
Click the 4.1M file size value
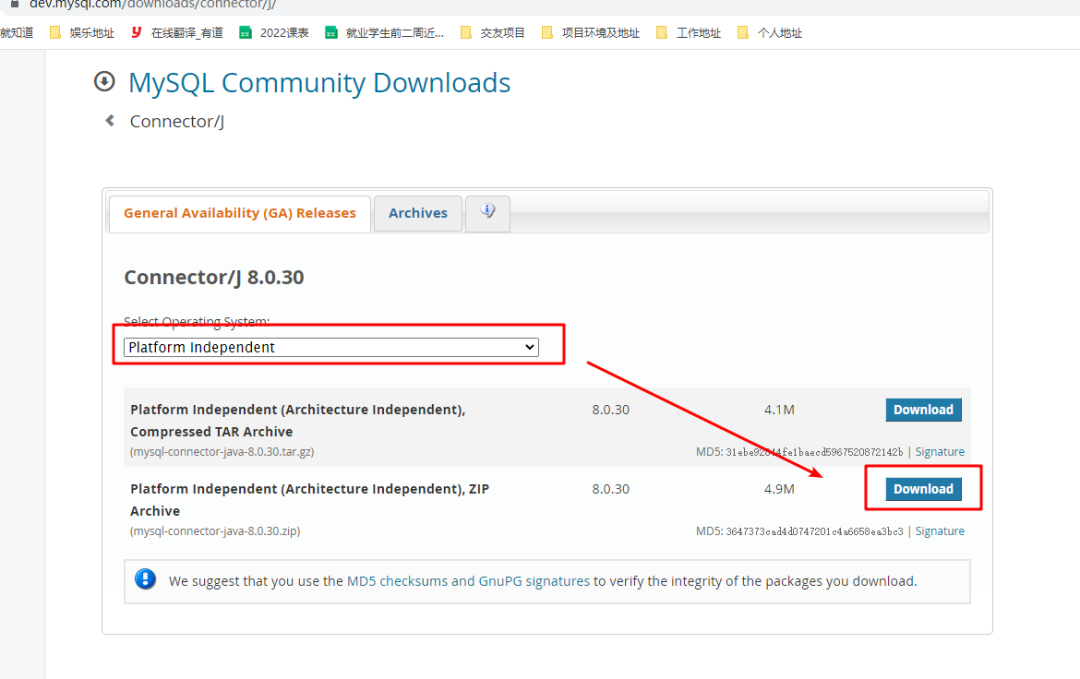(x=779, y=410)
